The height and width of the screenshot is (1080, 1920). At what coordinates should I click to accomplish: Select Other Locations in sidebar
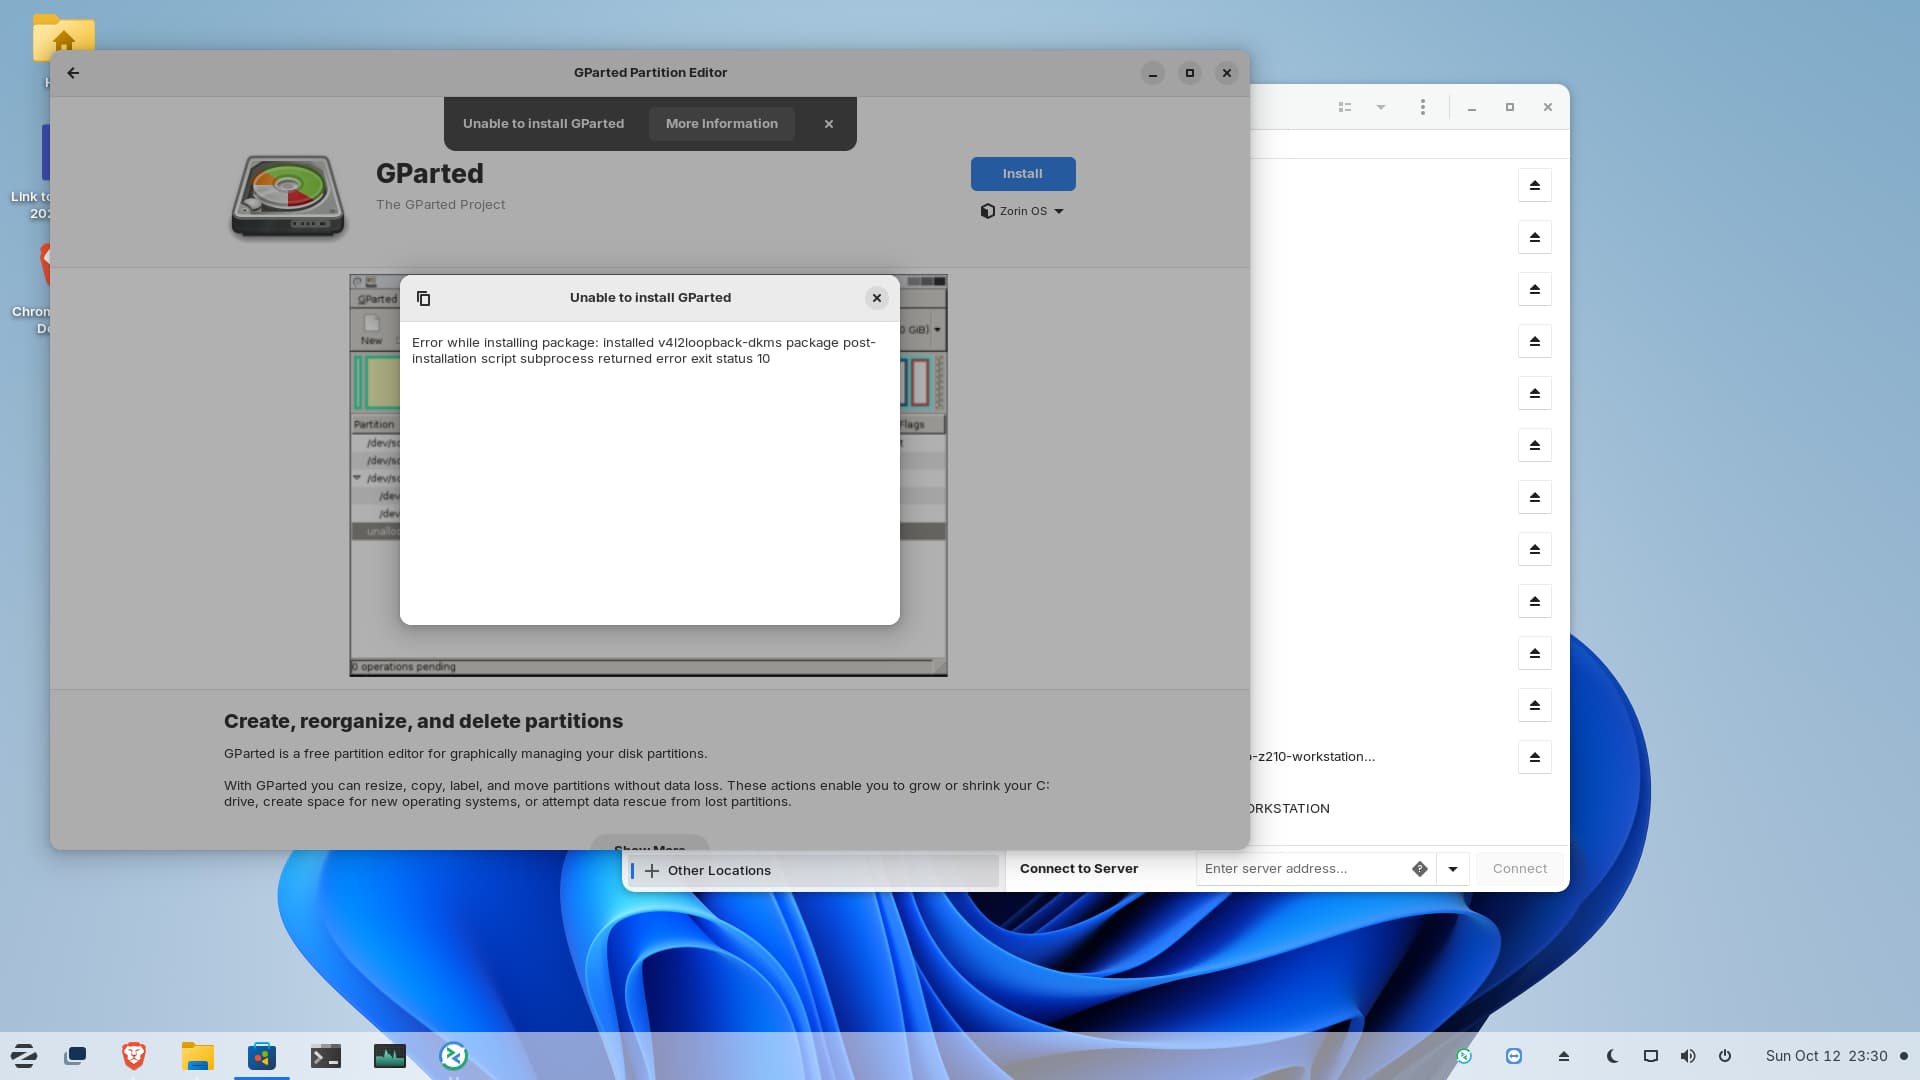coord(718,871)
